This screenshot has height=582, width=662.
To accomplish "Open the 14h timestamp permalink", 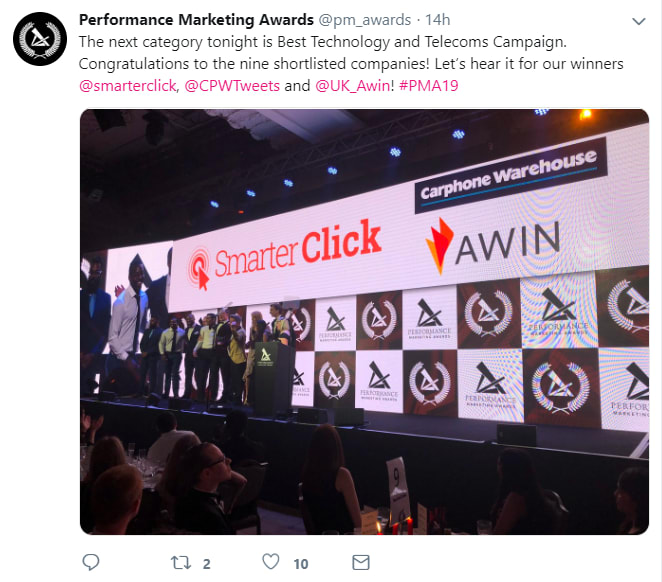I will [x=438, y=20].
